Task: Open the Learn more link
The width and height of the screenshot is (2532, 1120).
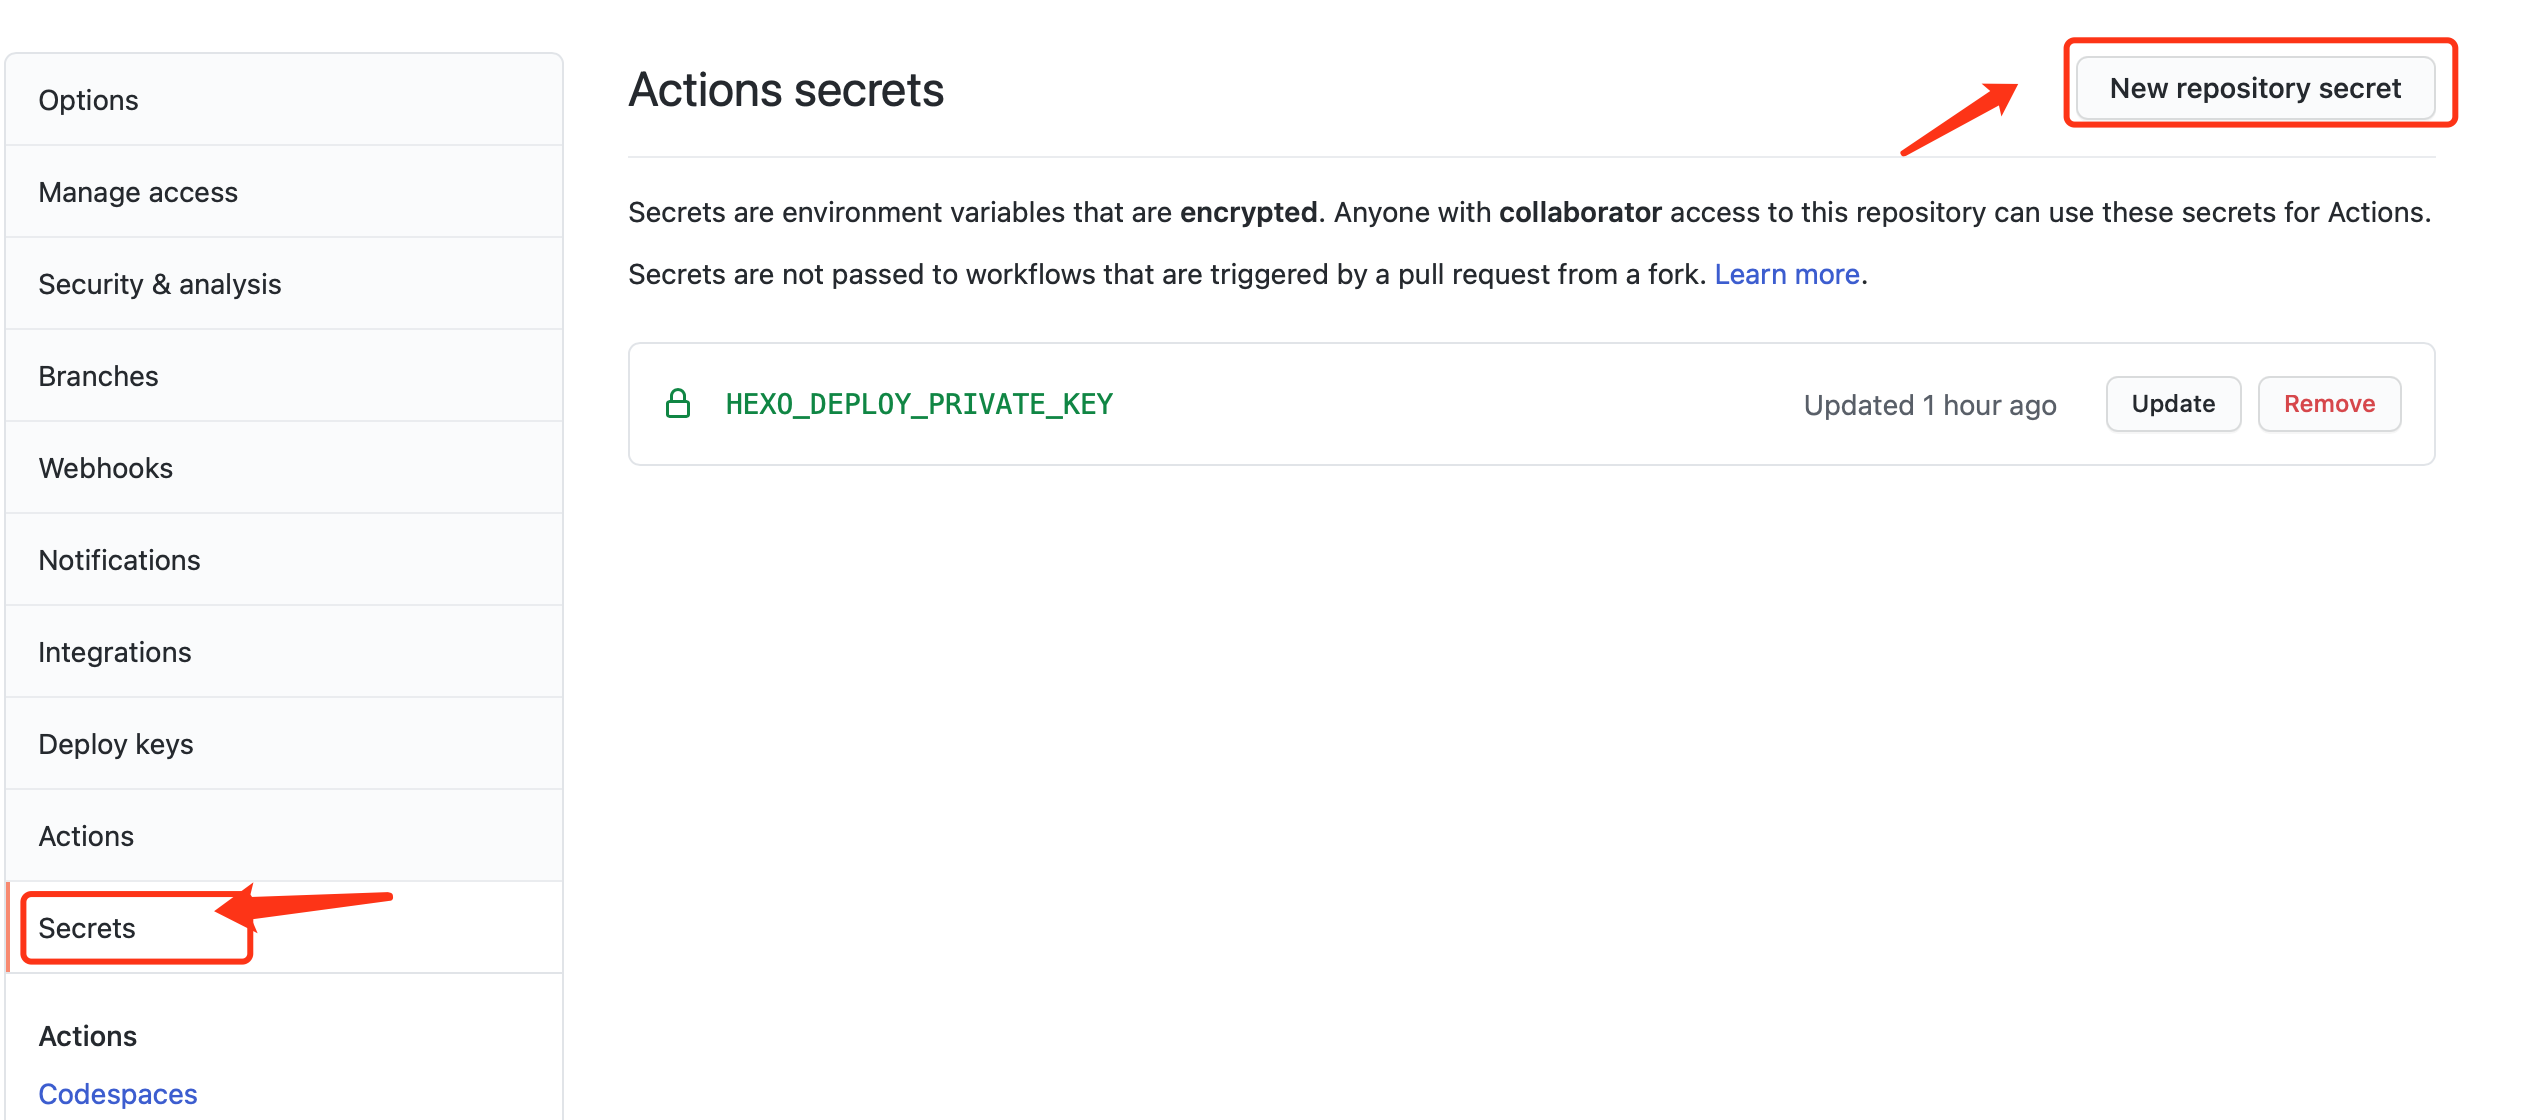Action: (1786, 274)
